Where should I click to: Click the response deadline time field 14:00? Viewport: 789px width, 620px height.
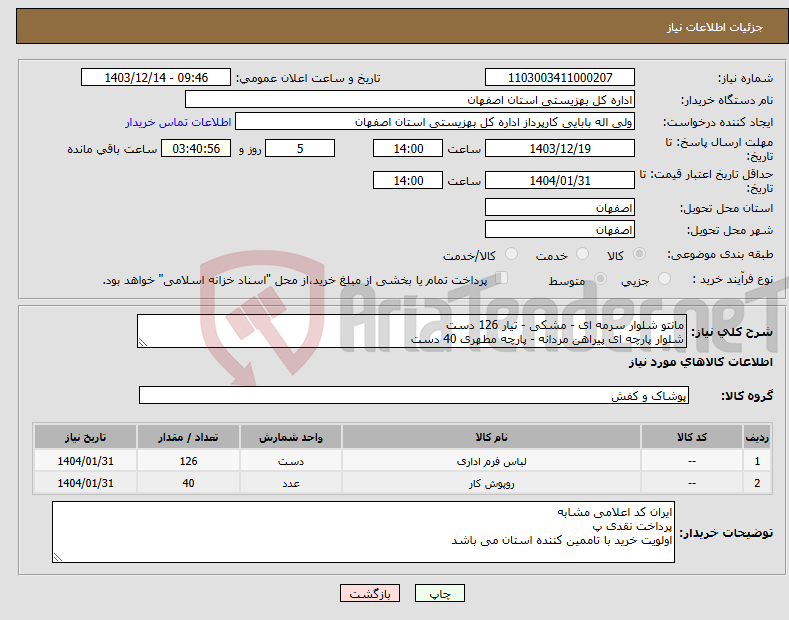(408, 148)
